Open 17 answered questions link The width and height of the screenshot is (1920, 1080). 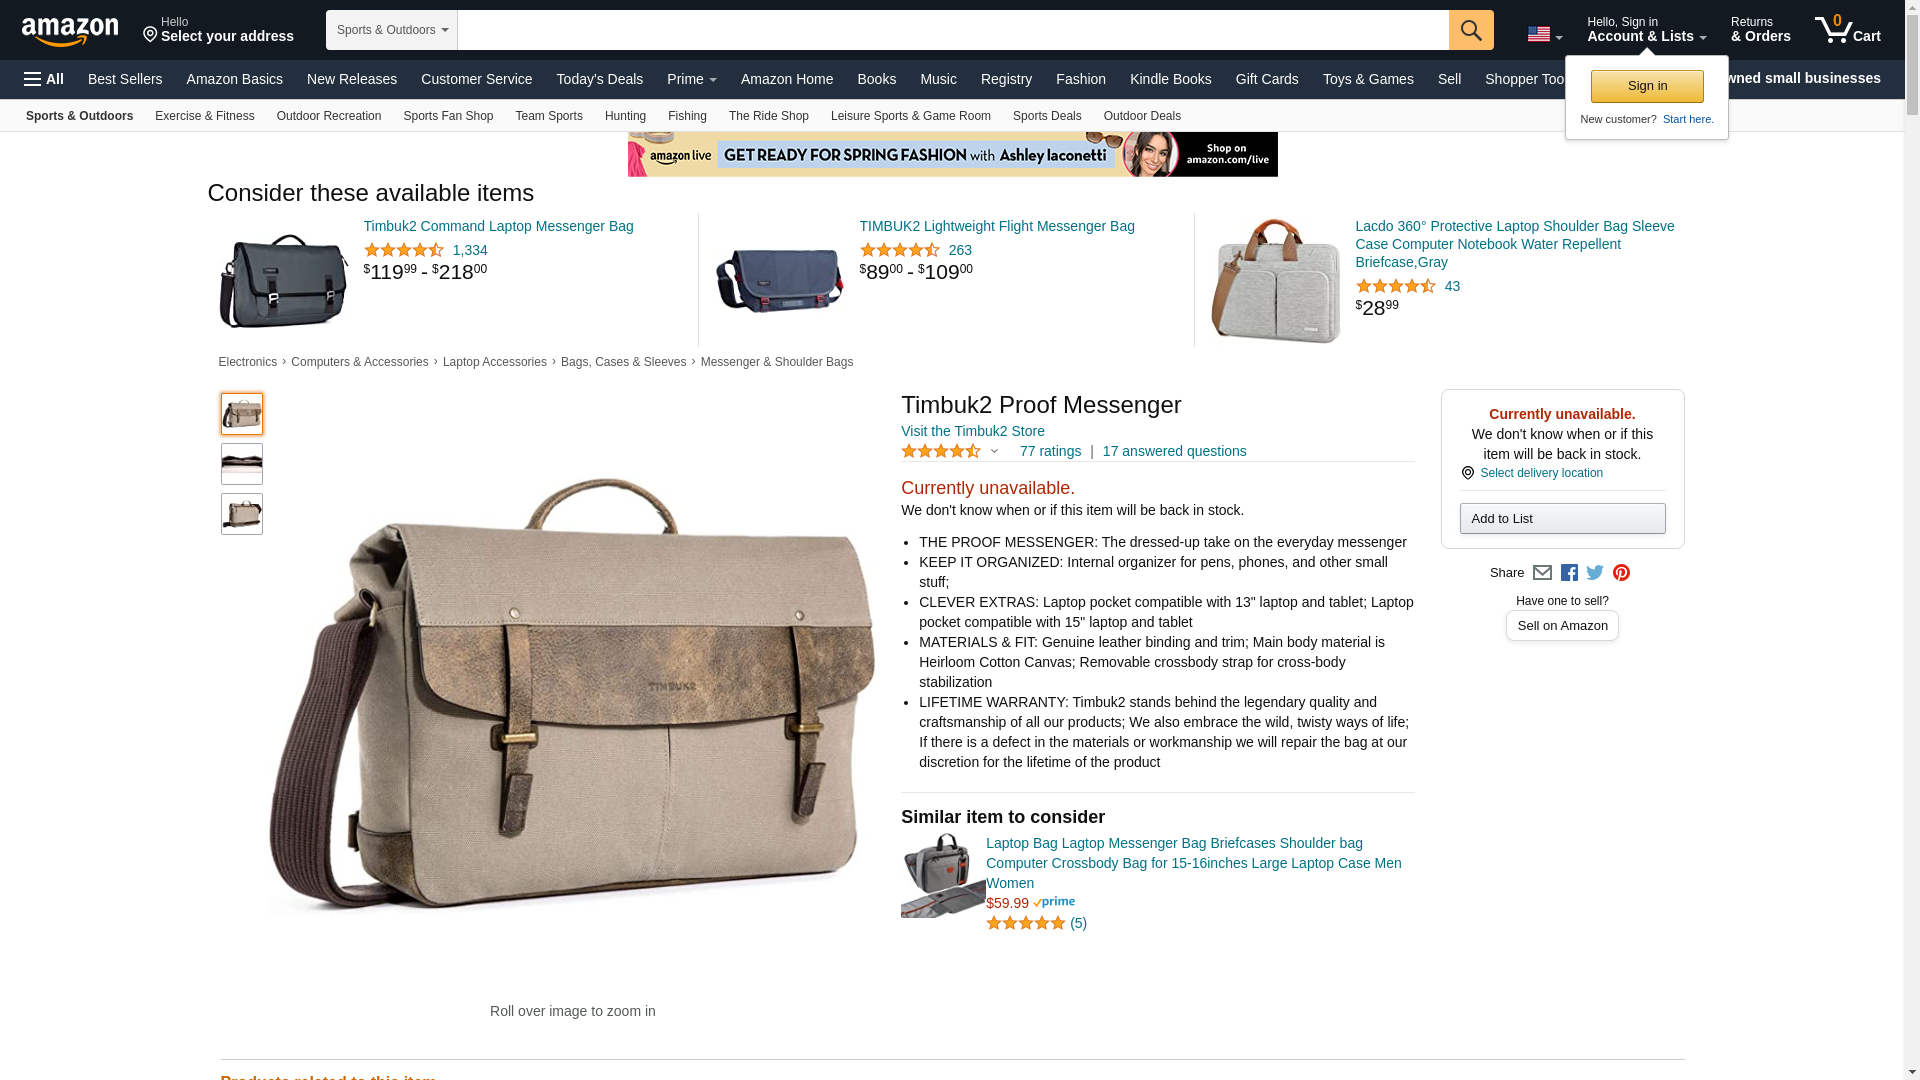[x=1174, y=451]
